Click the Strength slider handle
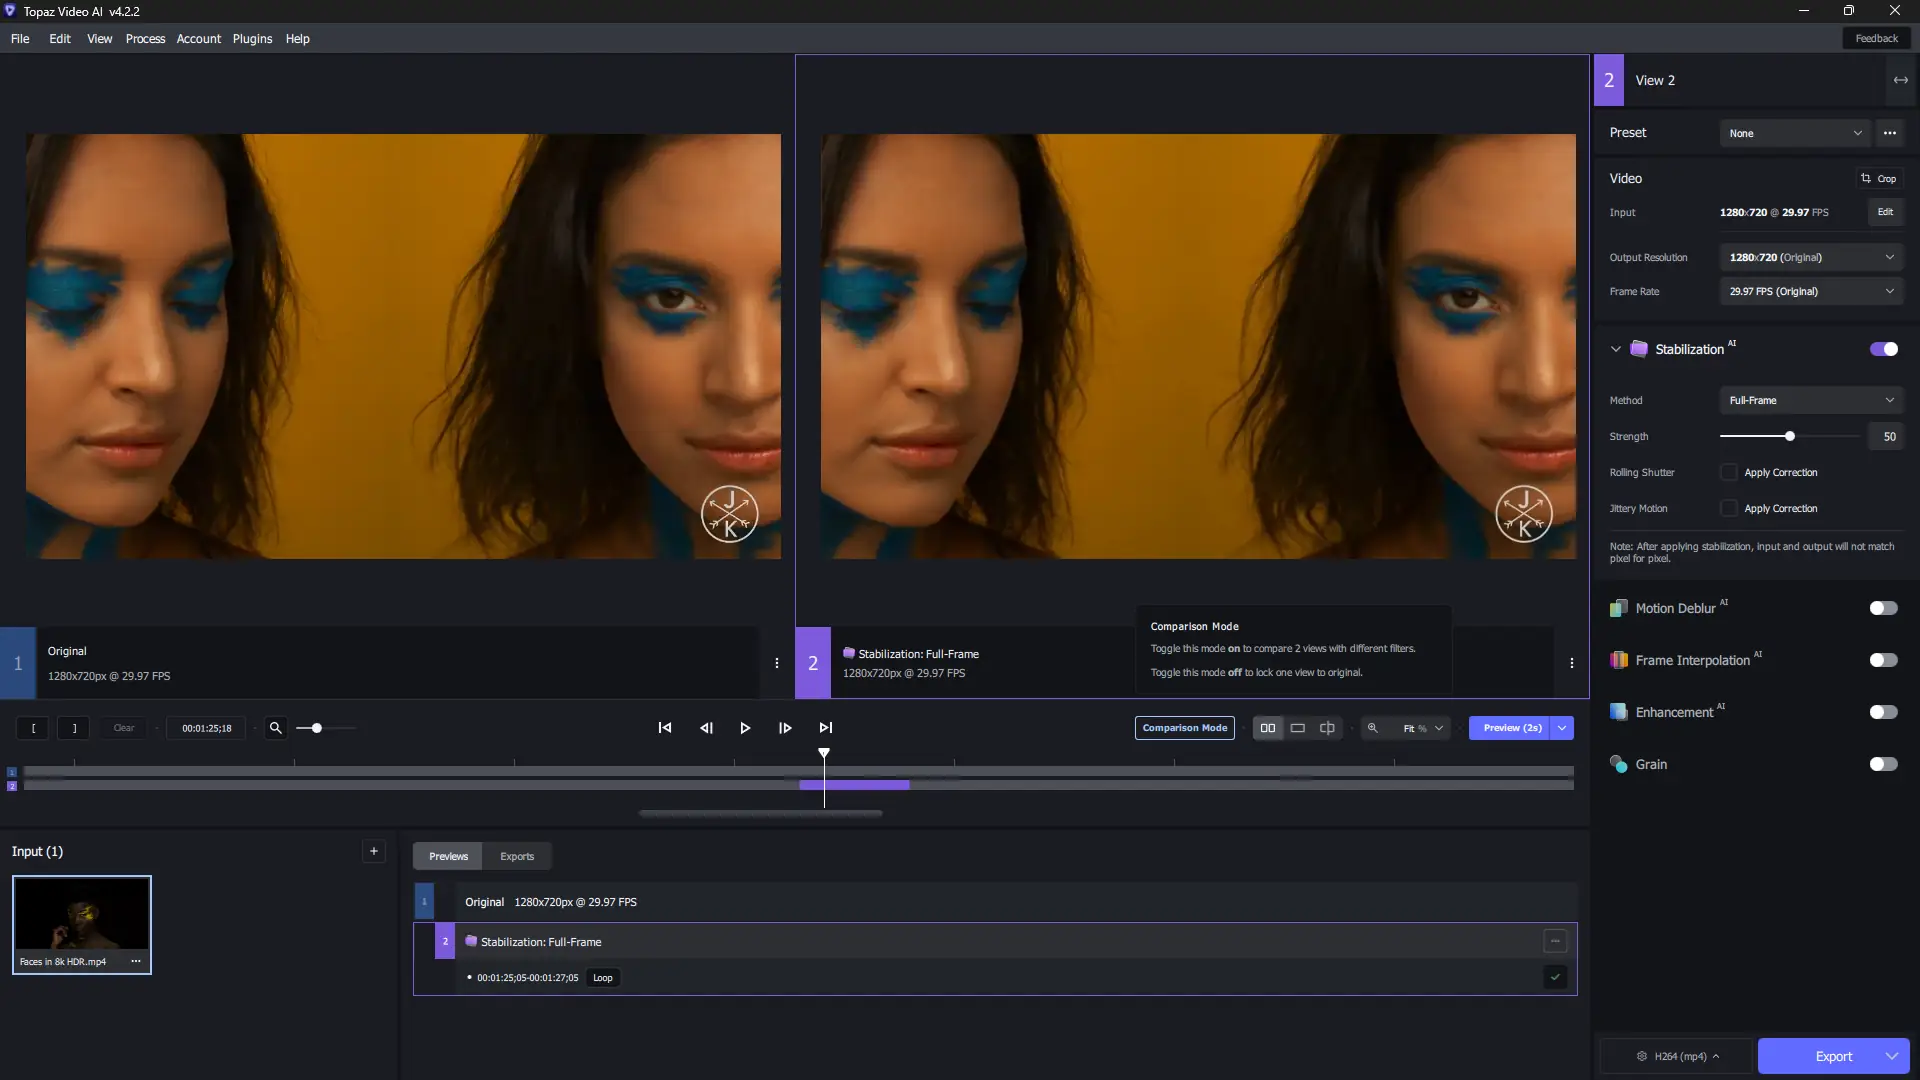The width and height of the screenshot is (1920, 1080). click(x=1790, y=436)
